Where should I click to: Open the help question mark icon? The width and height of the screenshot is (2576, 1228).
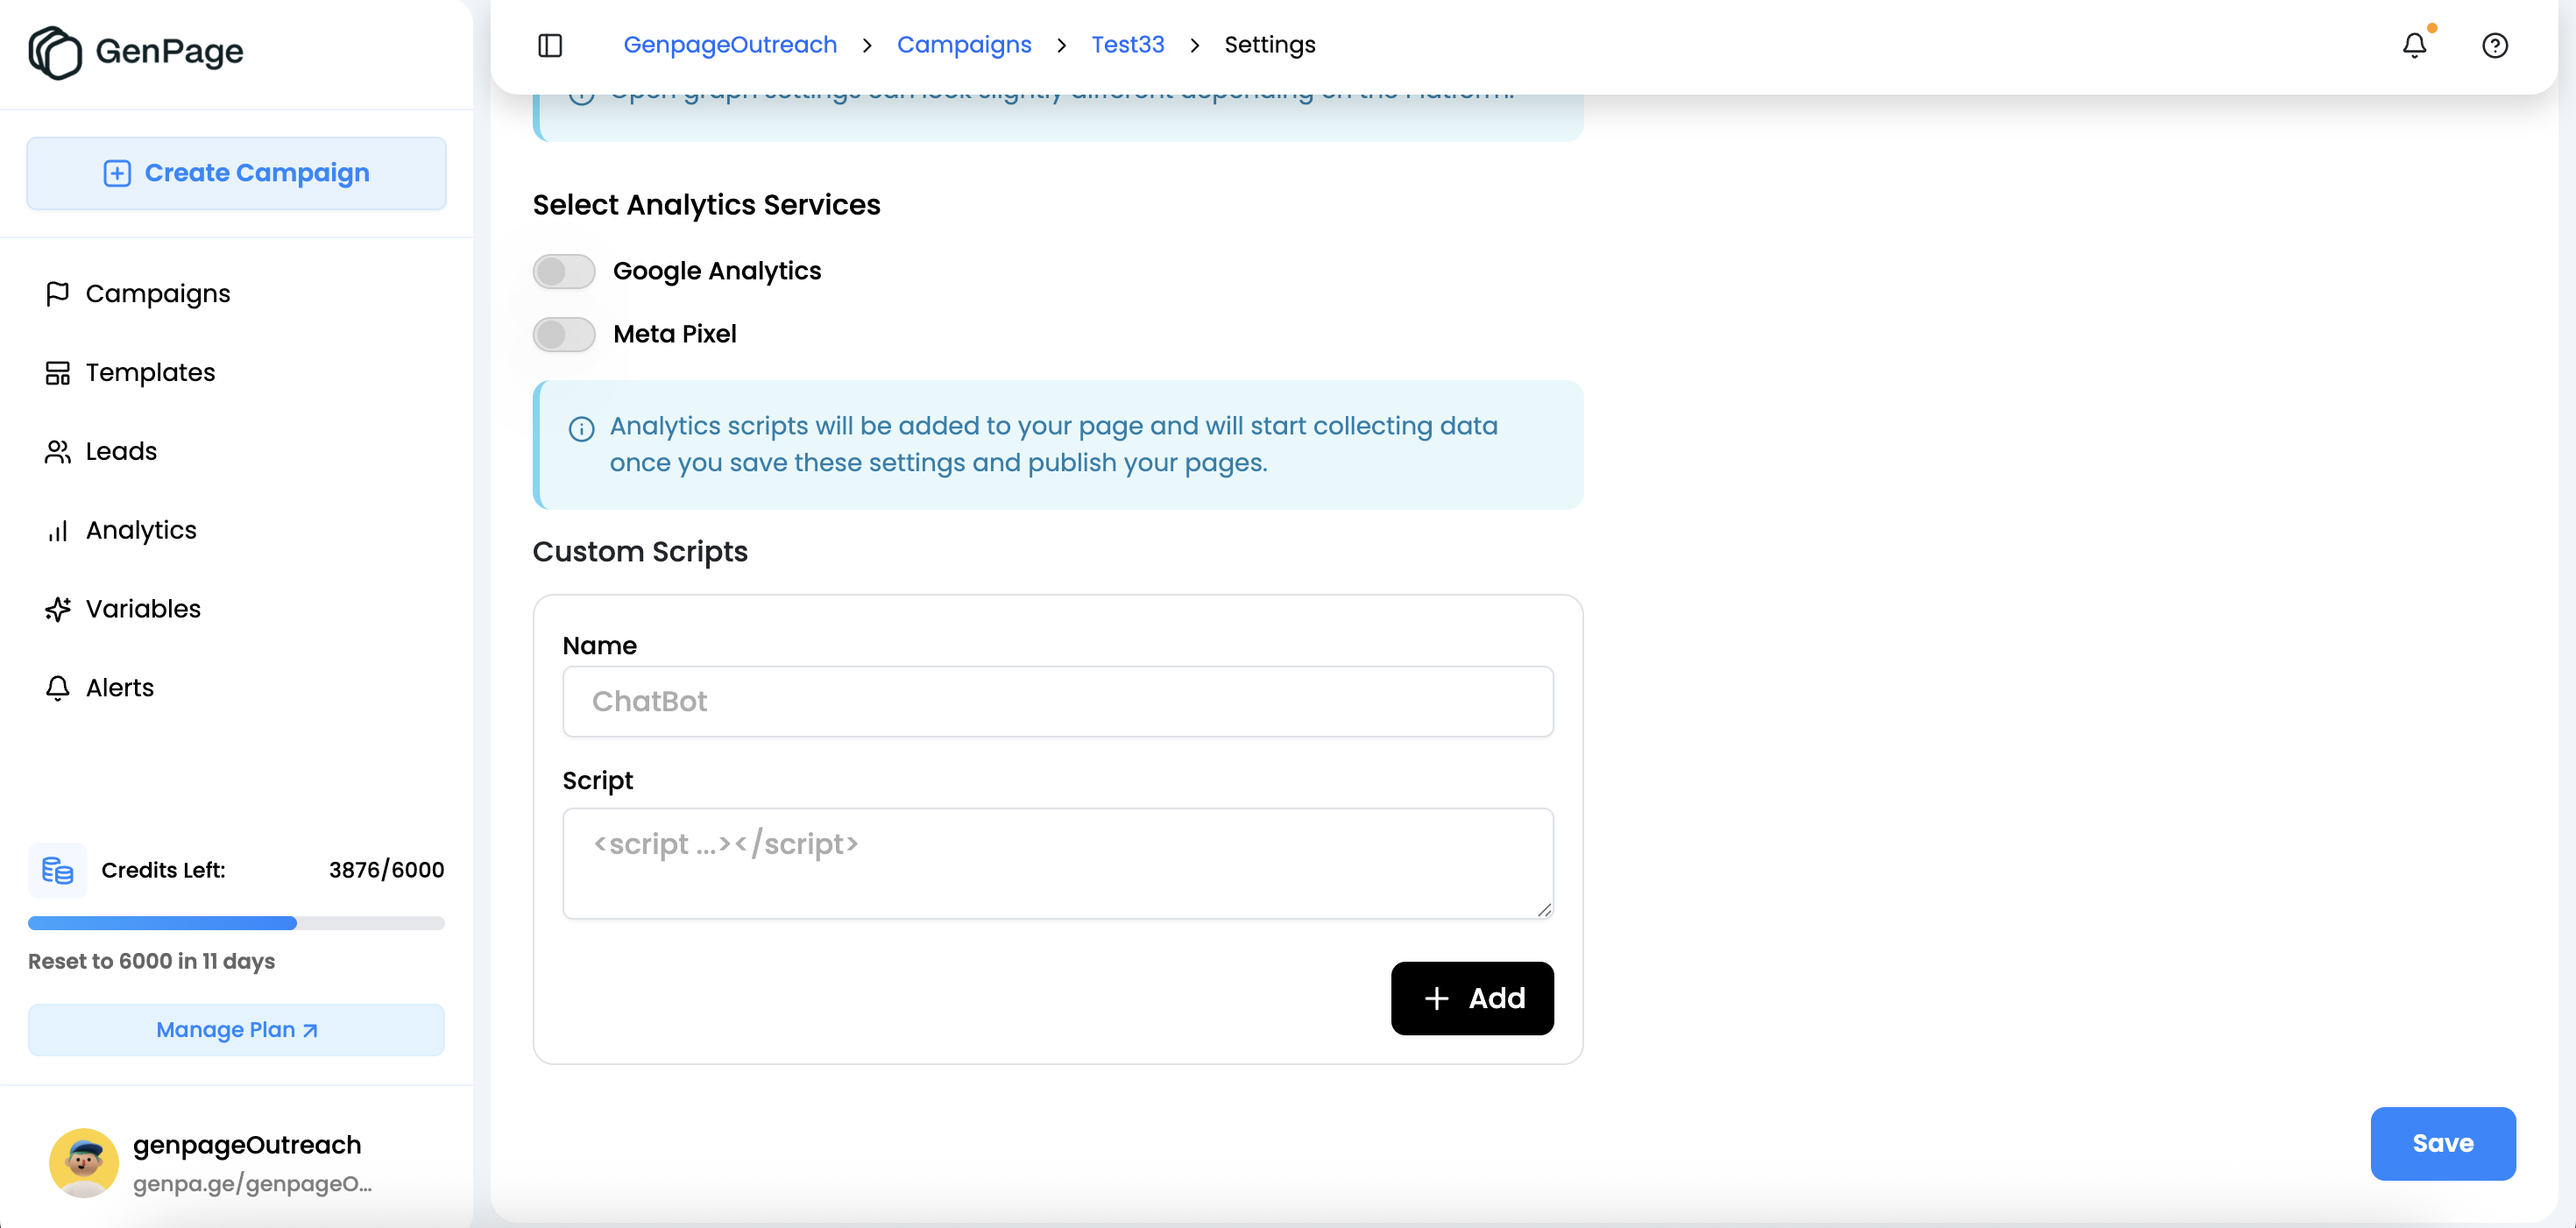pyautogui.click(x=2495, y=45)
